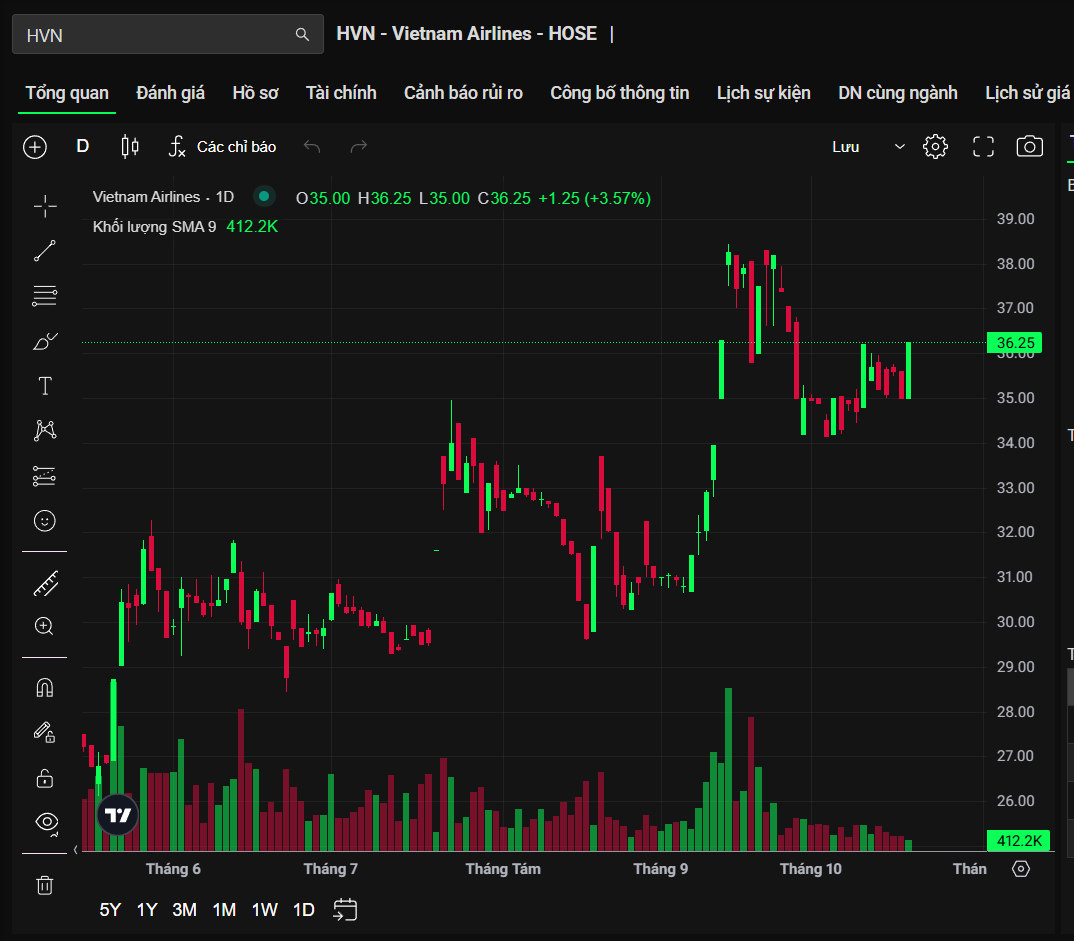The image size is (1074, 941).
Task: Open the Cảnh báo rủi ro tab
Action: pyautogui.click(x=463, y=93)
